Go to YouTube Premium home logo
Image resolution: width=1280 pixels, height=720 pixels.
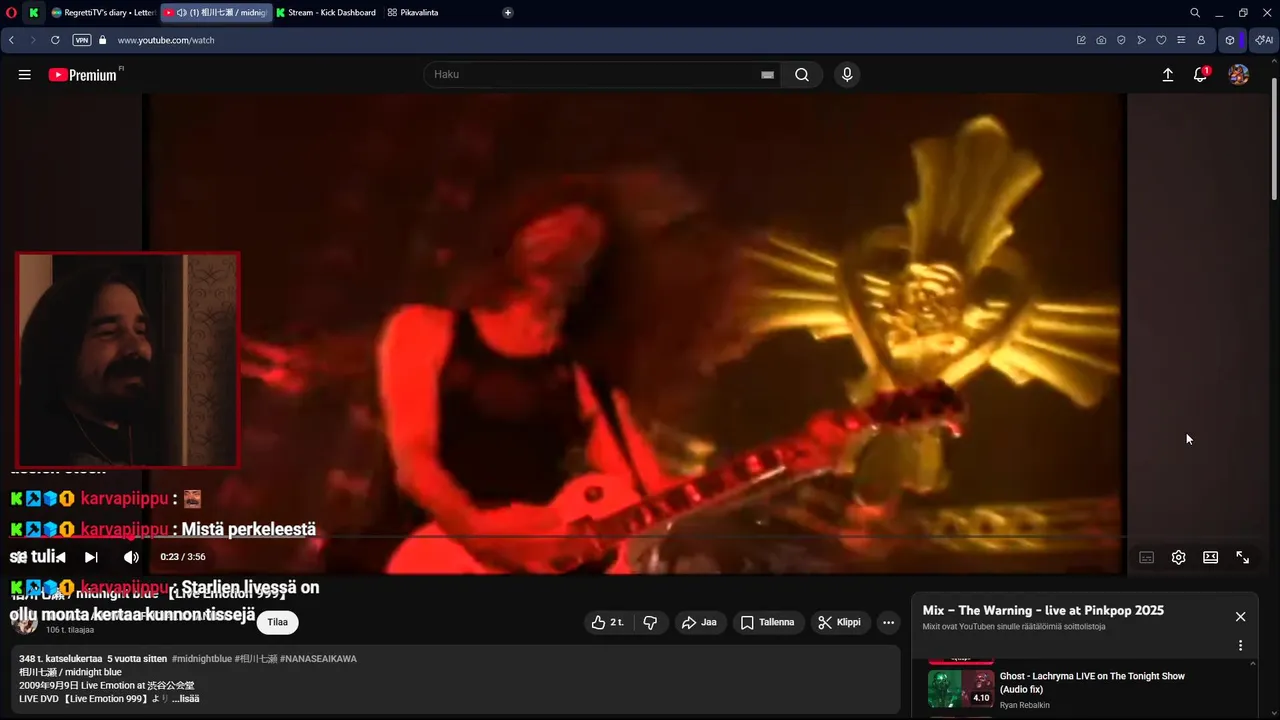[x=83, y=75]
